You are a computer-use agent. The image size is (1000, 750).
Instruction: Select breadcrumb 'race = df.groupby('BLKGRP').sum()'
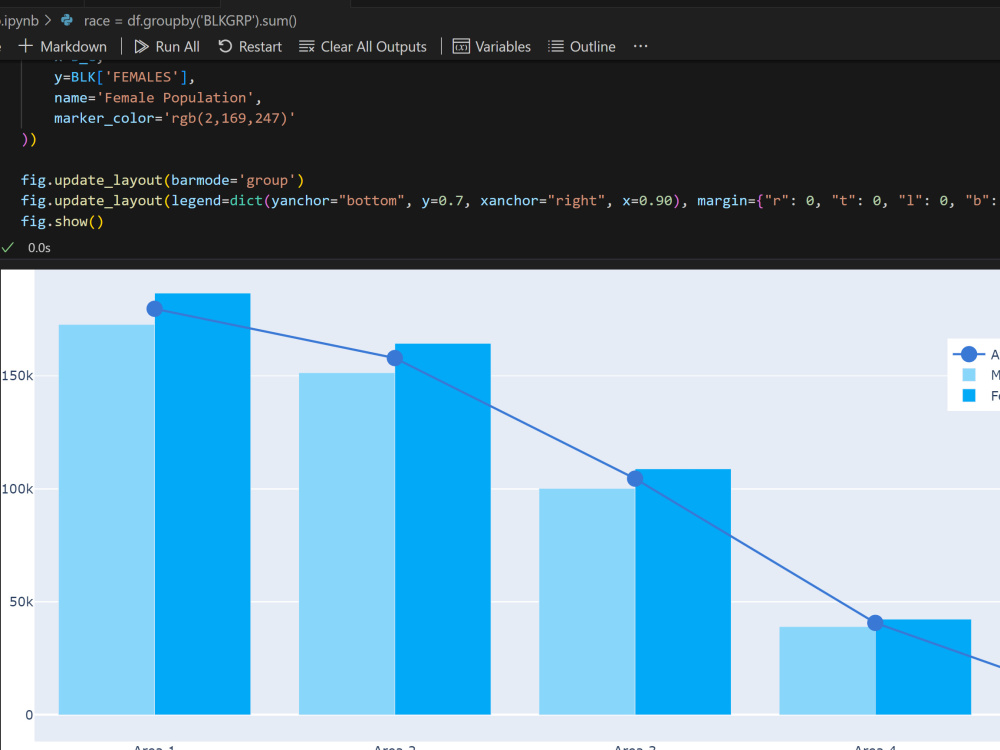pyautogui.click(x=190, y=20)
